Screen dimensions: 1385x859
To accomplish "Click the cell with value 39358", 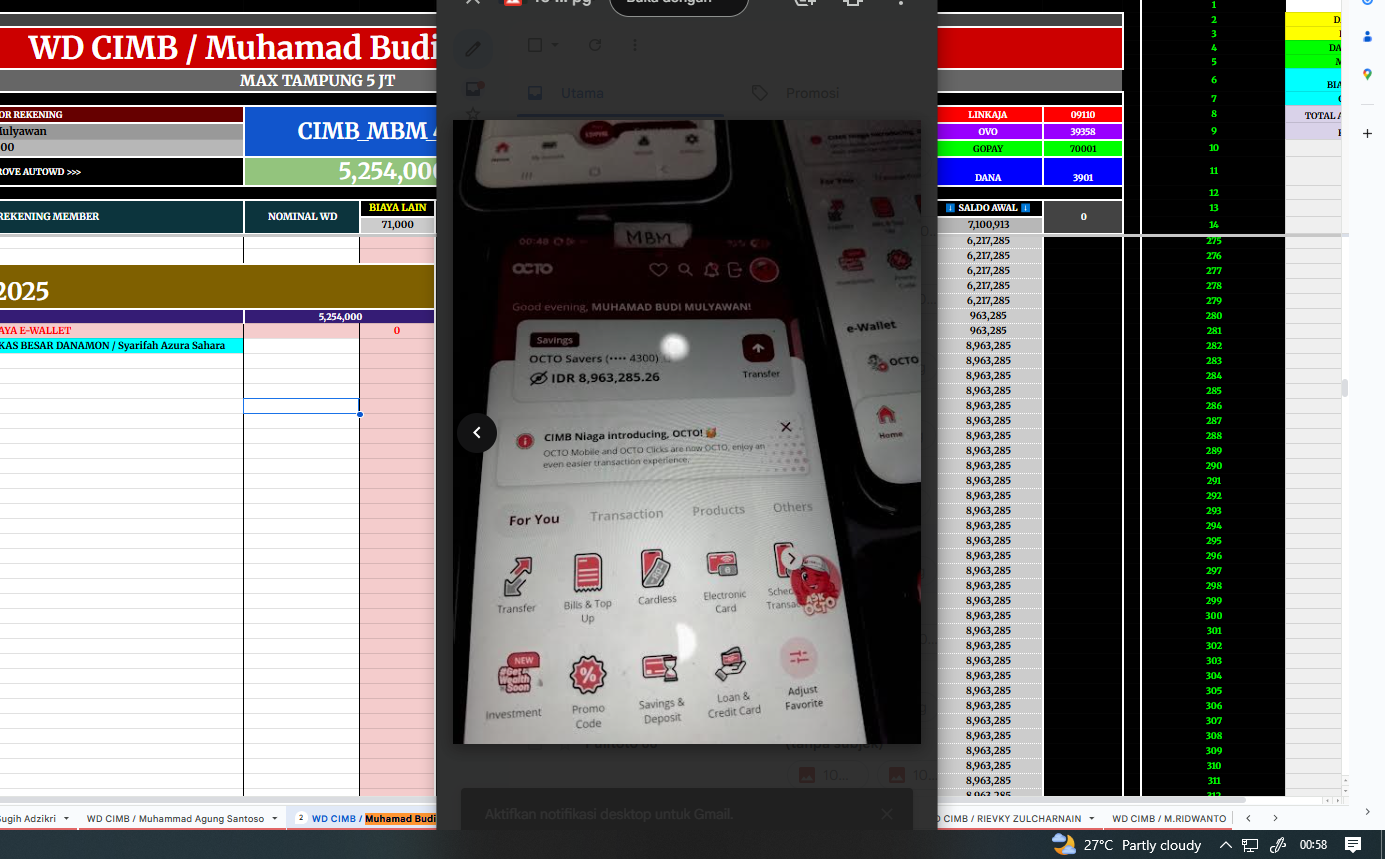I will (x=1083, y=132).
